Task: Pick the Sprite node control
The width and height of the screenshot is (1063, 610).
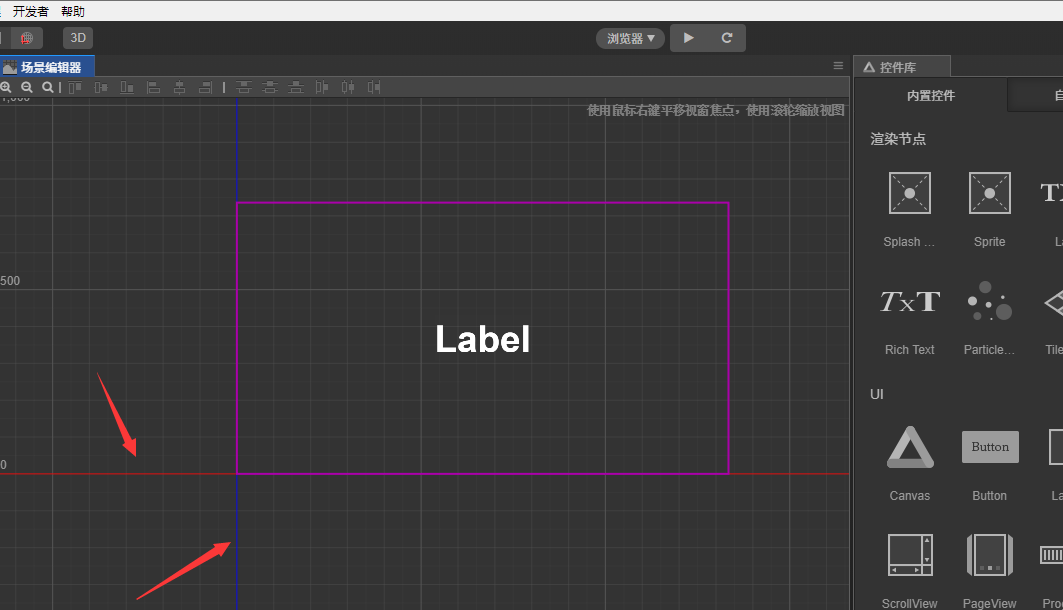Action: click(989, 209)
